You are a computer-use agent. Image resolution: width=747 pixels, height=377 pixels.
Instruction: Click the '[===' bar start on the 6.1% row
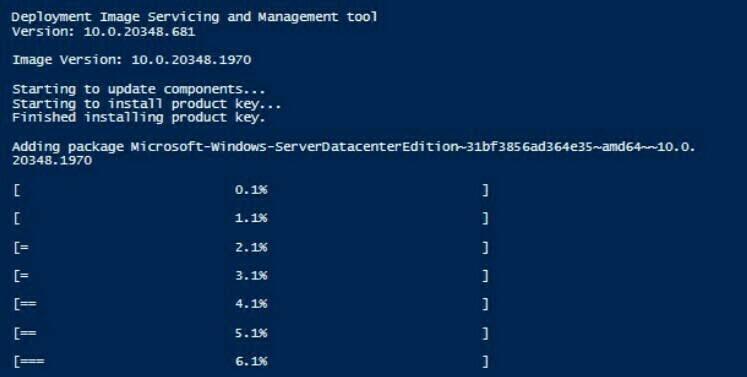coord(29,361)
